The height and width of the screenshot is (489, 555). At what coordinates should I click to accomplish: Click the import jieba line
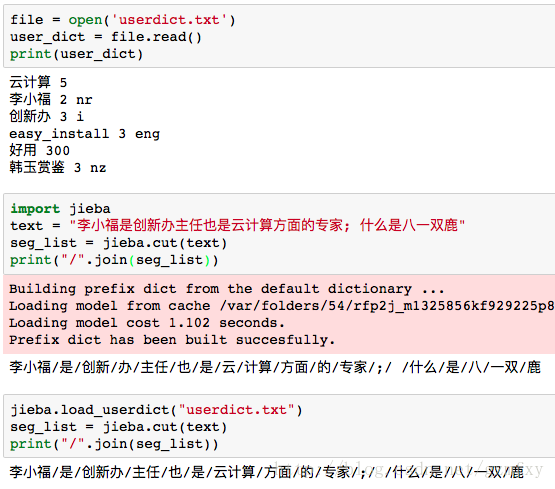[60, 209]
